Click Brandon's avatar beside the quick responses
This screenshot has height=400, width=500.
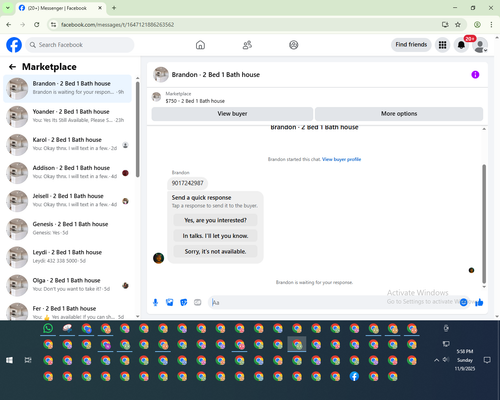pyautogui.click(x=158, y=258)
